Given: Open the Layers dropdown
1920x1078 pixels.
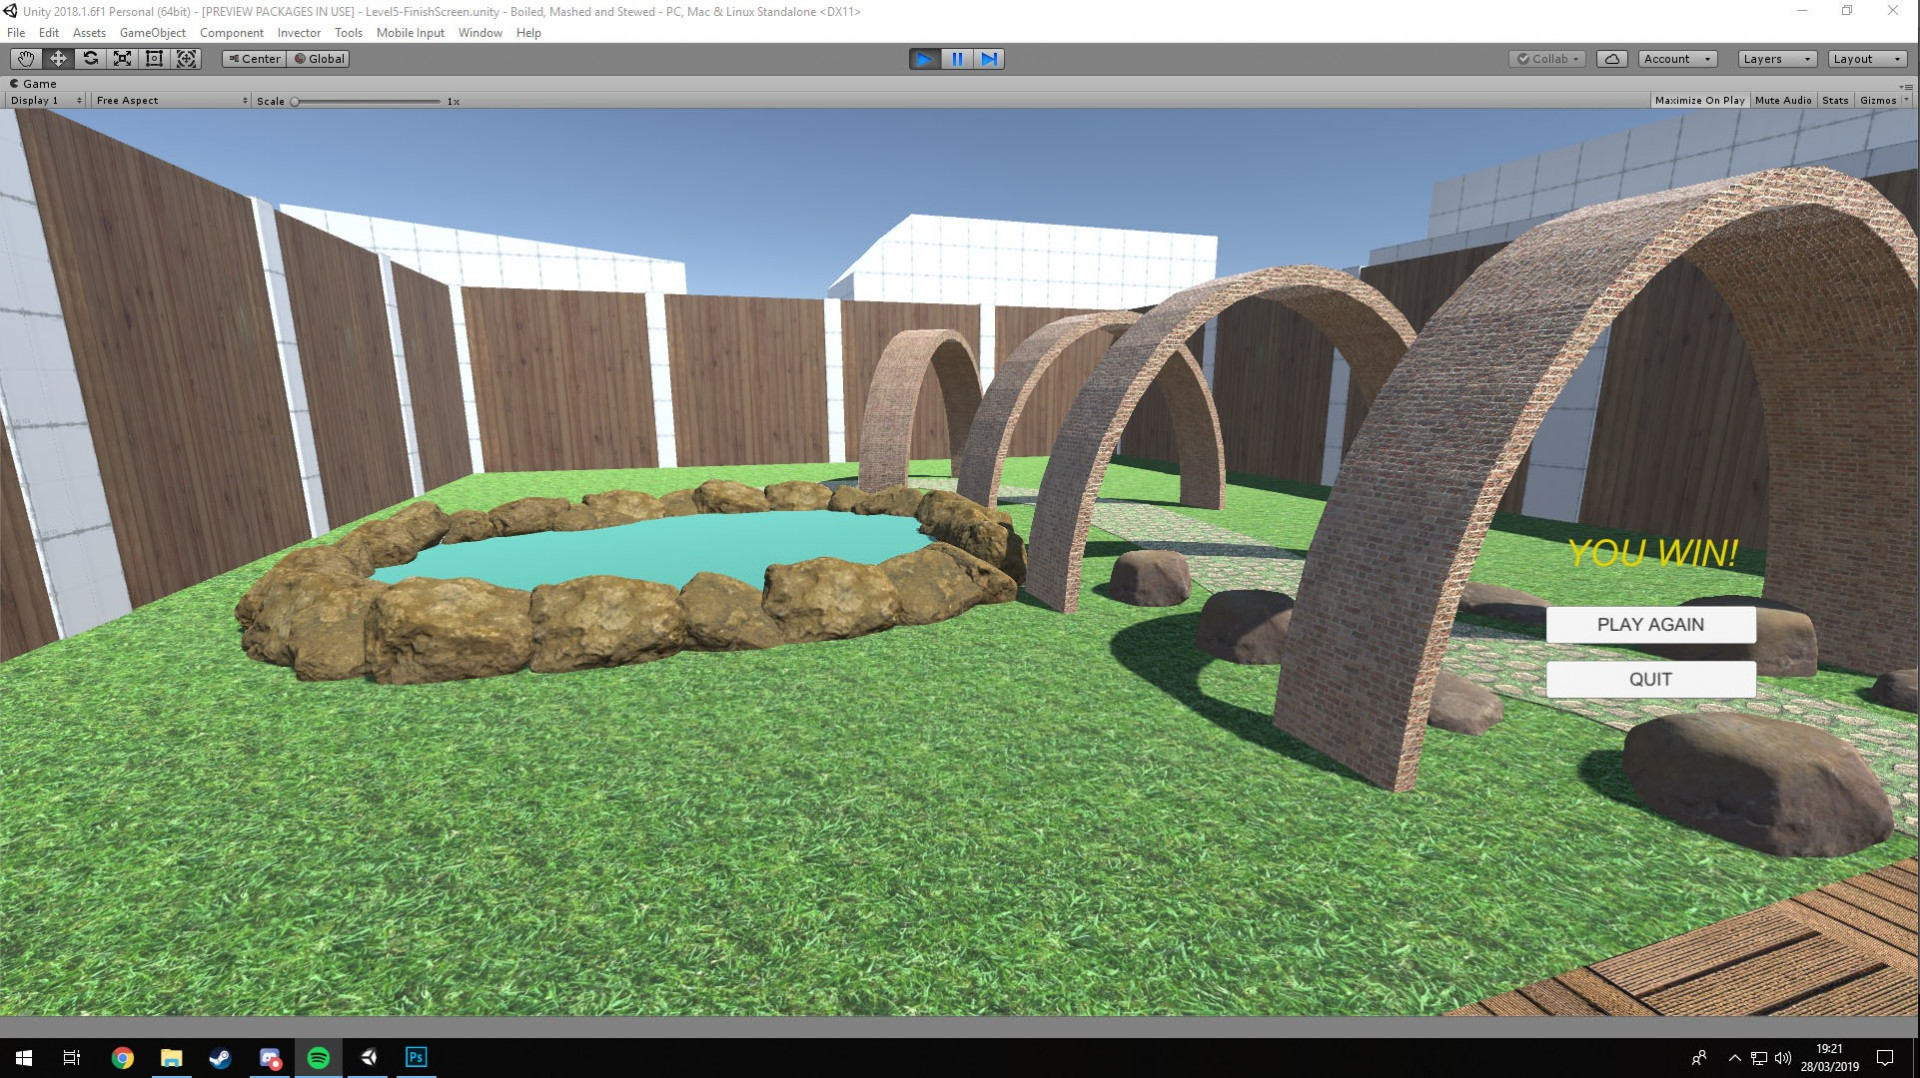Looking at the screenshot, I should pyautogui.click(x=1777, y=59).
